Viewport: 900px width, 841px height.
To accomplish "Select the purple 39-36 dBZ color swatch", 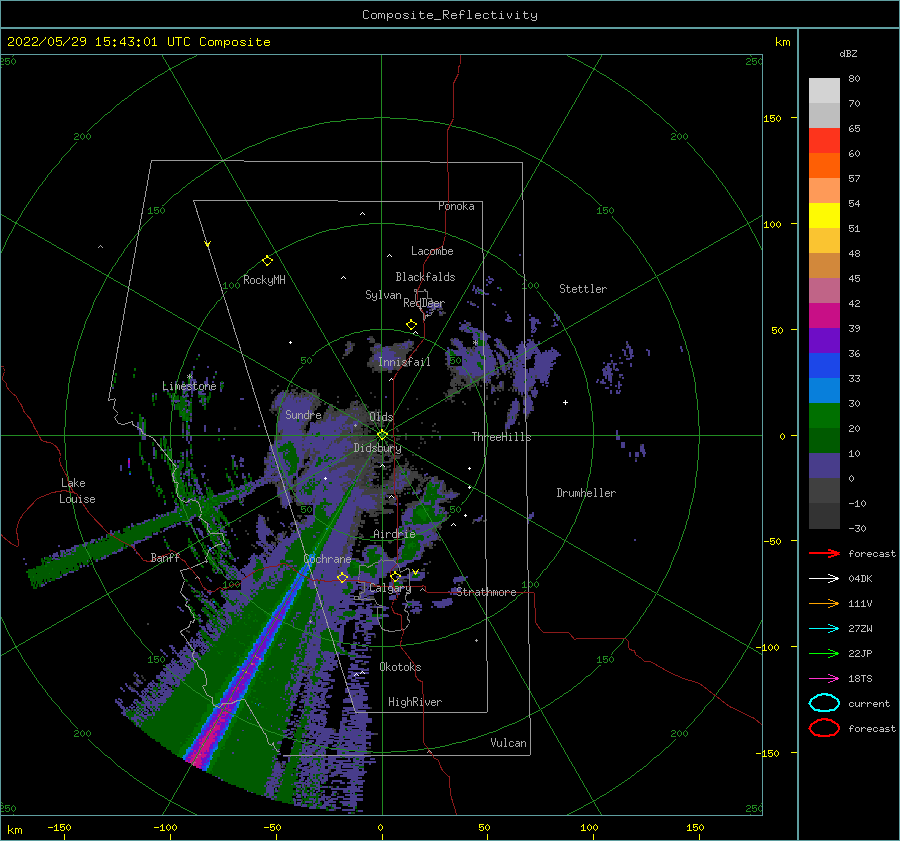I will 824,341.
